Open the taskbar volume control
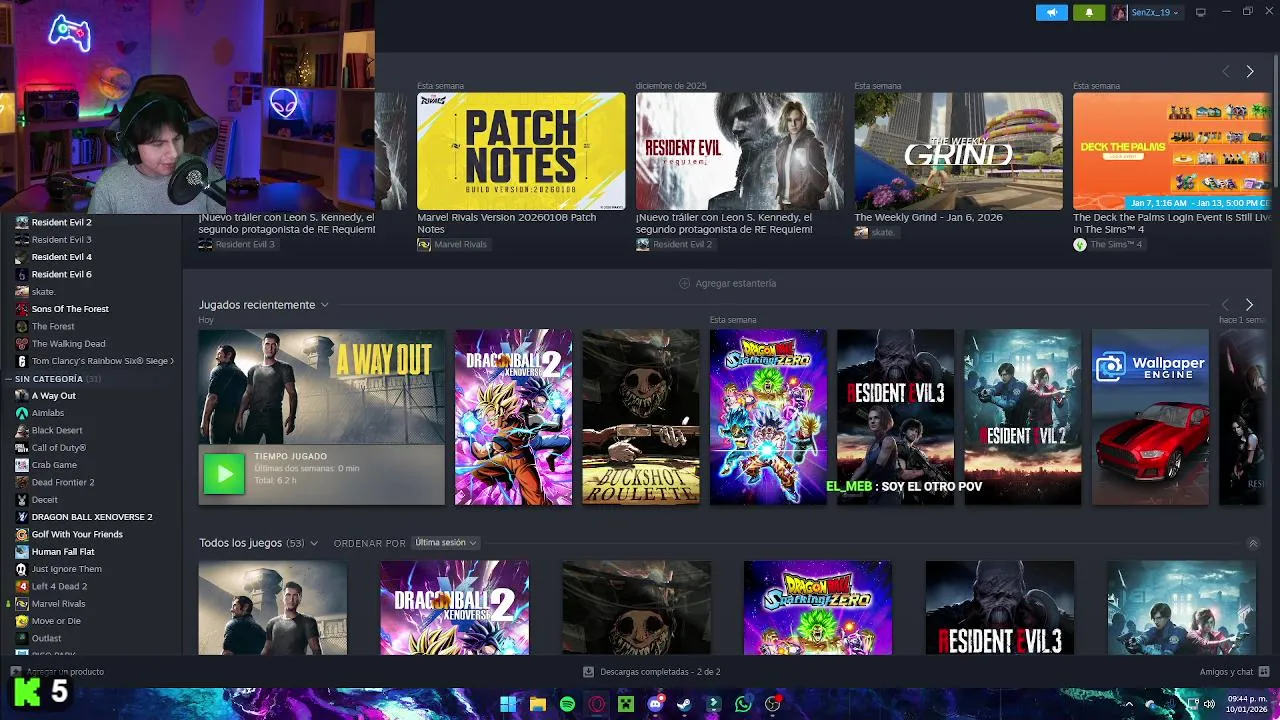This screenshot has height=720, width=1280. [1209, 704]
